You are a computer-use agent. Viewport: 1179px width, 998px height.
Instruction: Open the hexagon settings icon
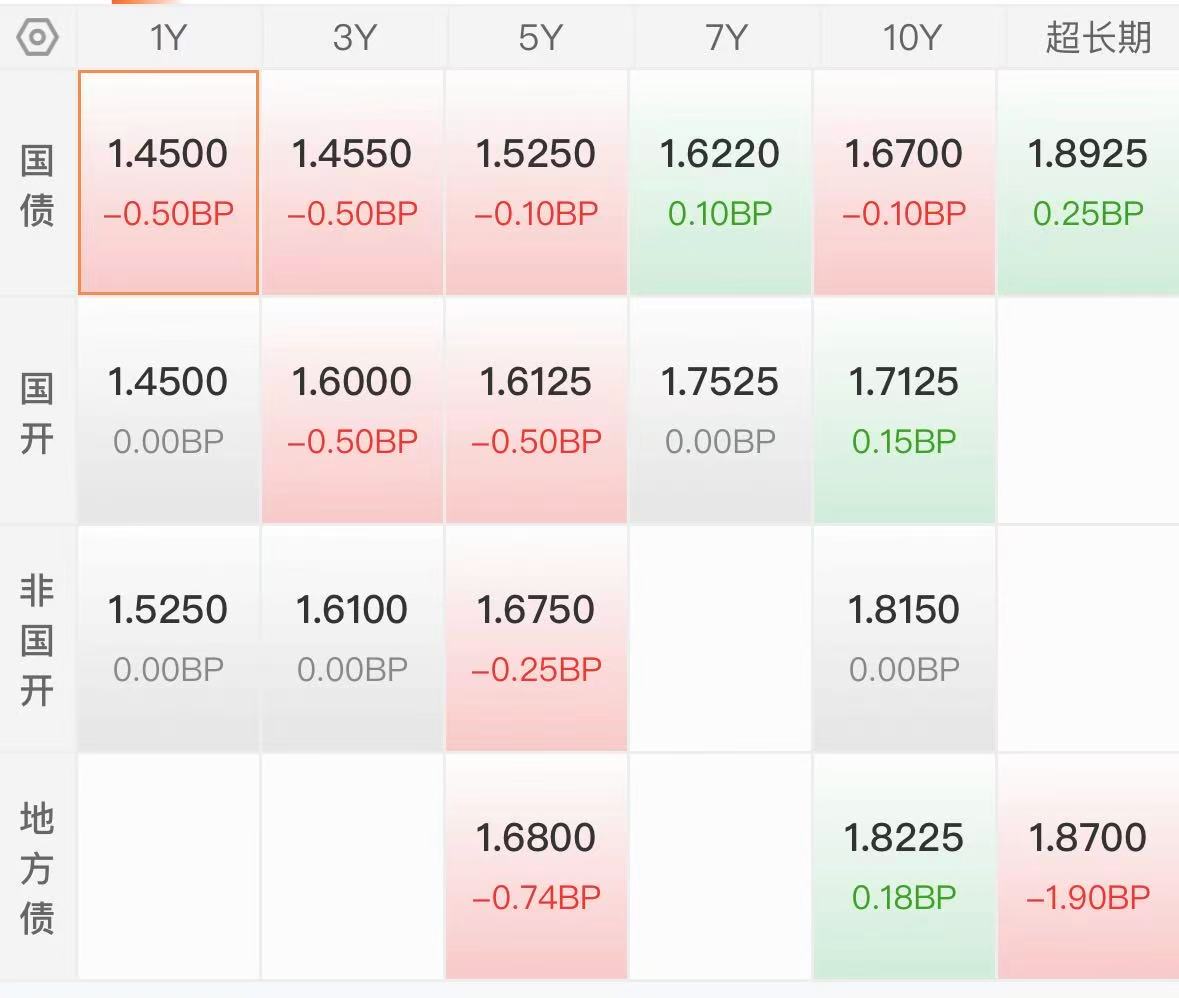(37, 38)
